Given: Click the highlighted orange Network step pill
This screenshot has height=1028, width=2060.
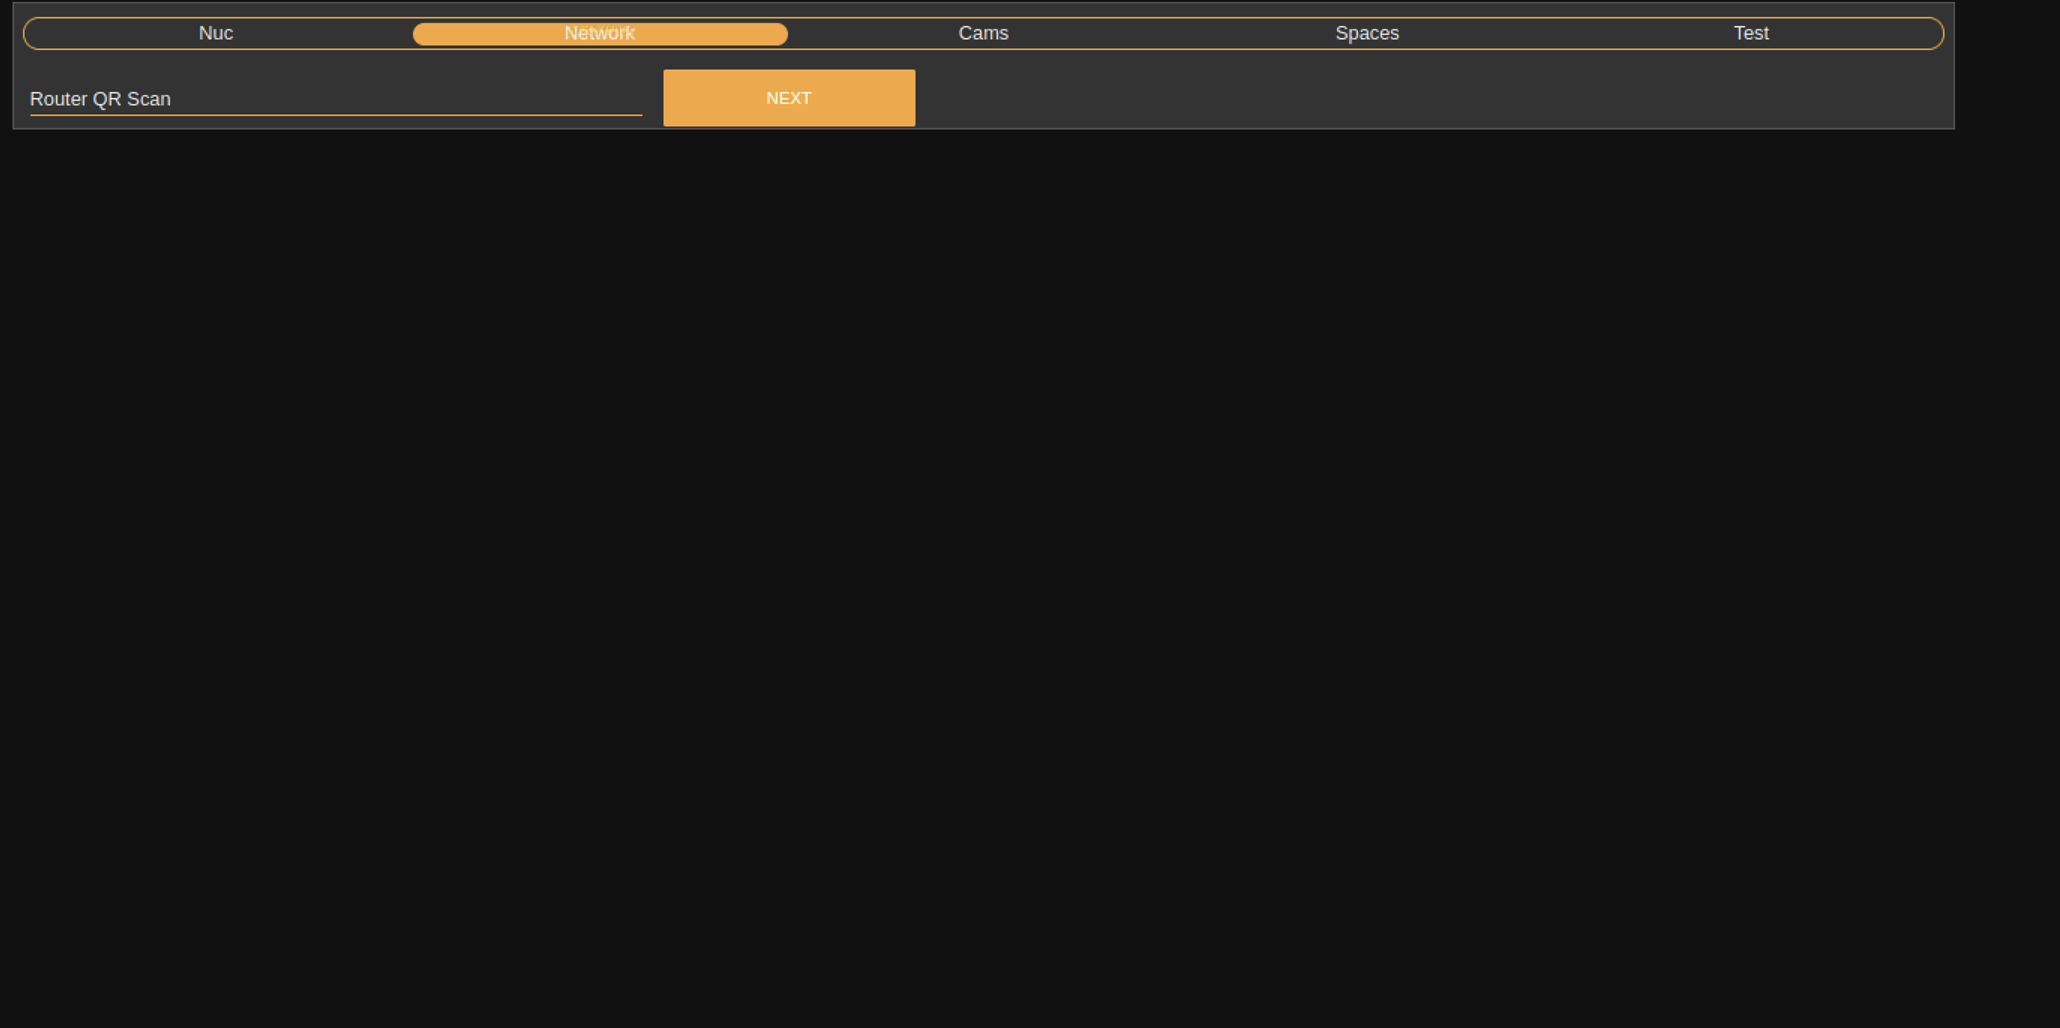Looking at the screenshot, I should pyautogui.click(x=600, y=33).
